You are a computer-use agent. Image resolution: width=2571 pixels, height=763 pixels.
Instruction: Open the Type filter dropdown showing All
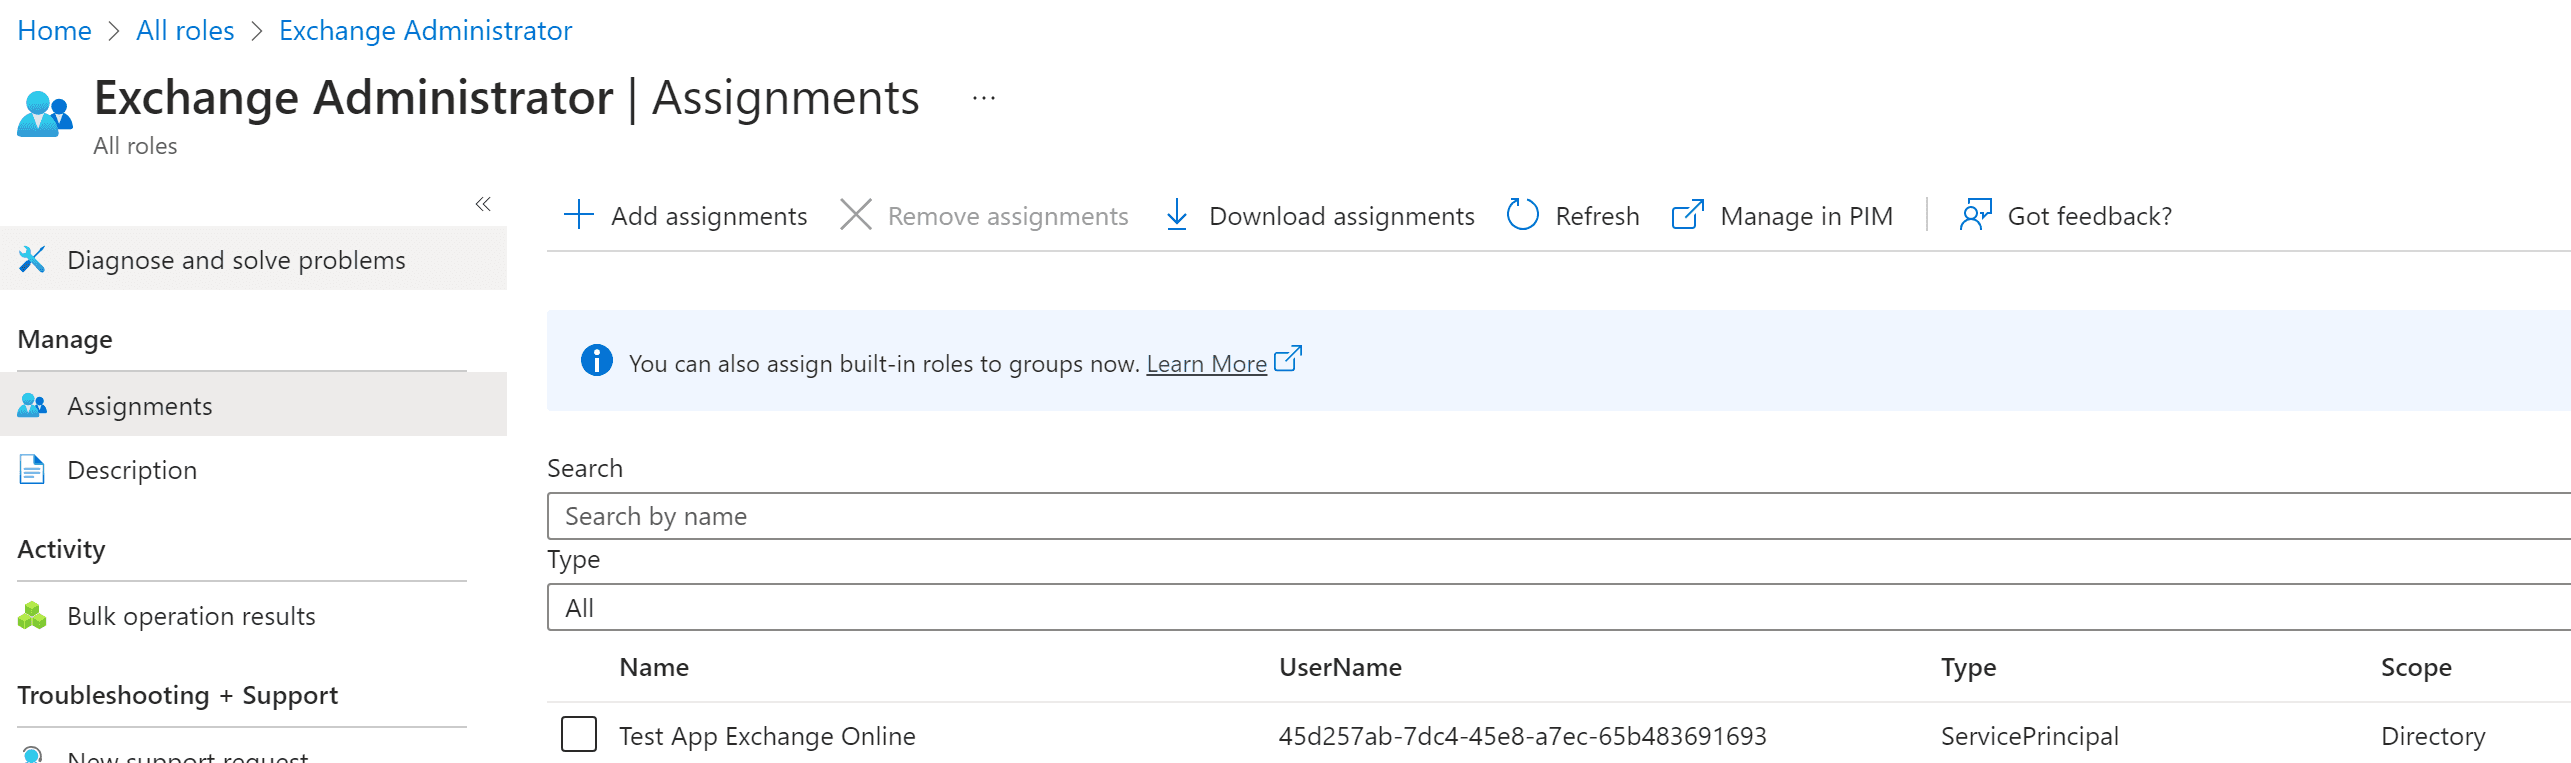point(1558,608)
